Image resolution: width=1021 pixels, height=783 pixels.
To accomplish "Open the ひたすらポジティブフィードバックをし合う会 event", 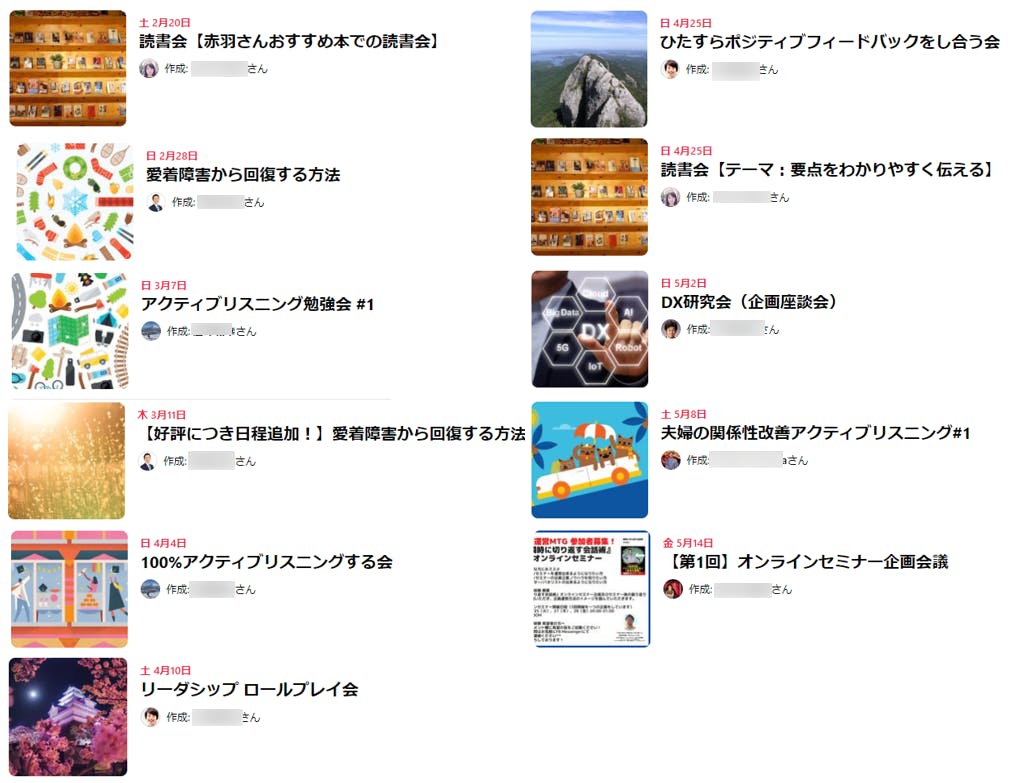I will [830, 42].
